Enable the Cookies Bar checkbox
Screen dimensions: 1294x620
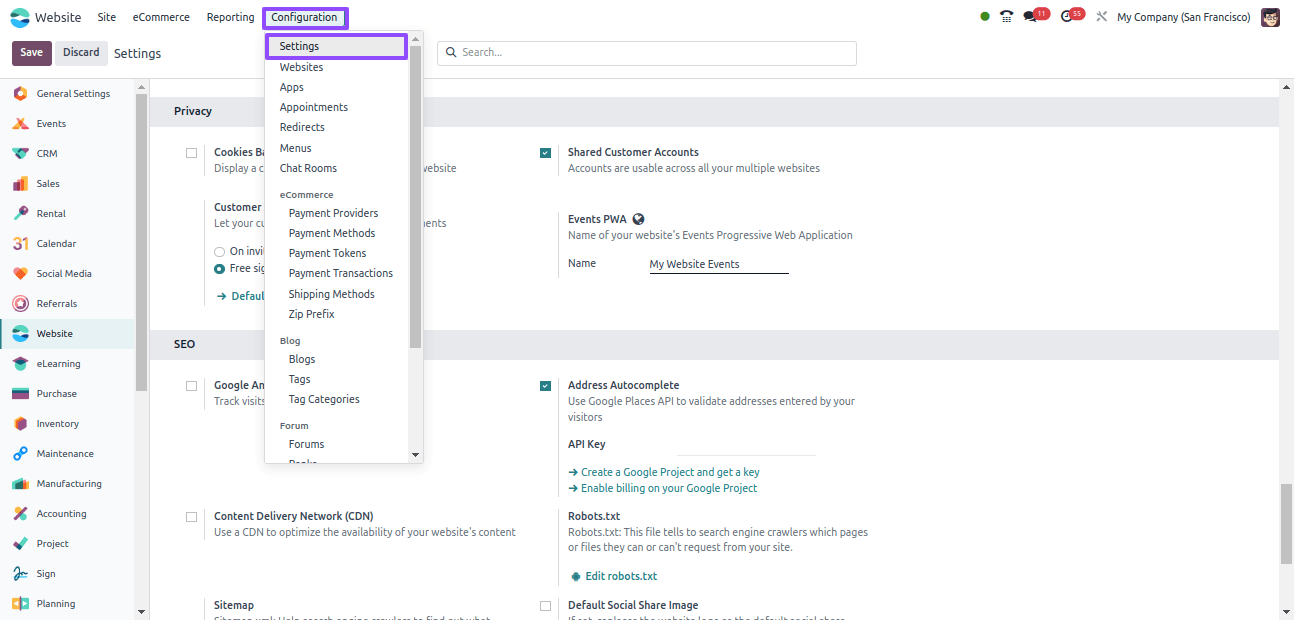(191, 153)
